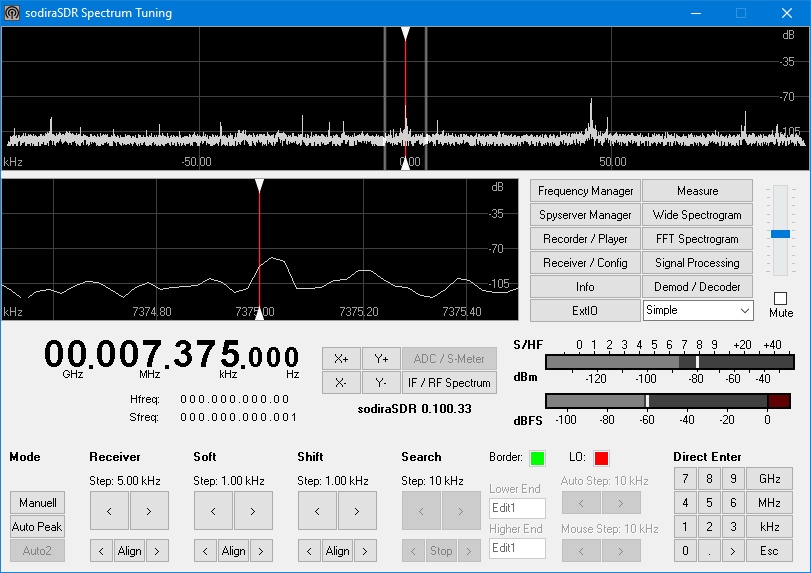Step Shift frequency left with large arrow
This screenshot has height=573, width=811.
coord(317,511)
